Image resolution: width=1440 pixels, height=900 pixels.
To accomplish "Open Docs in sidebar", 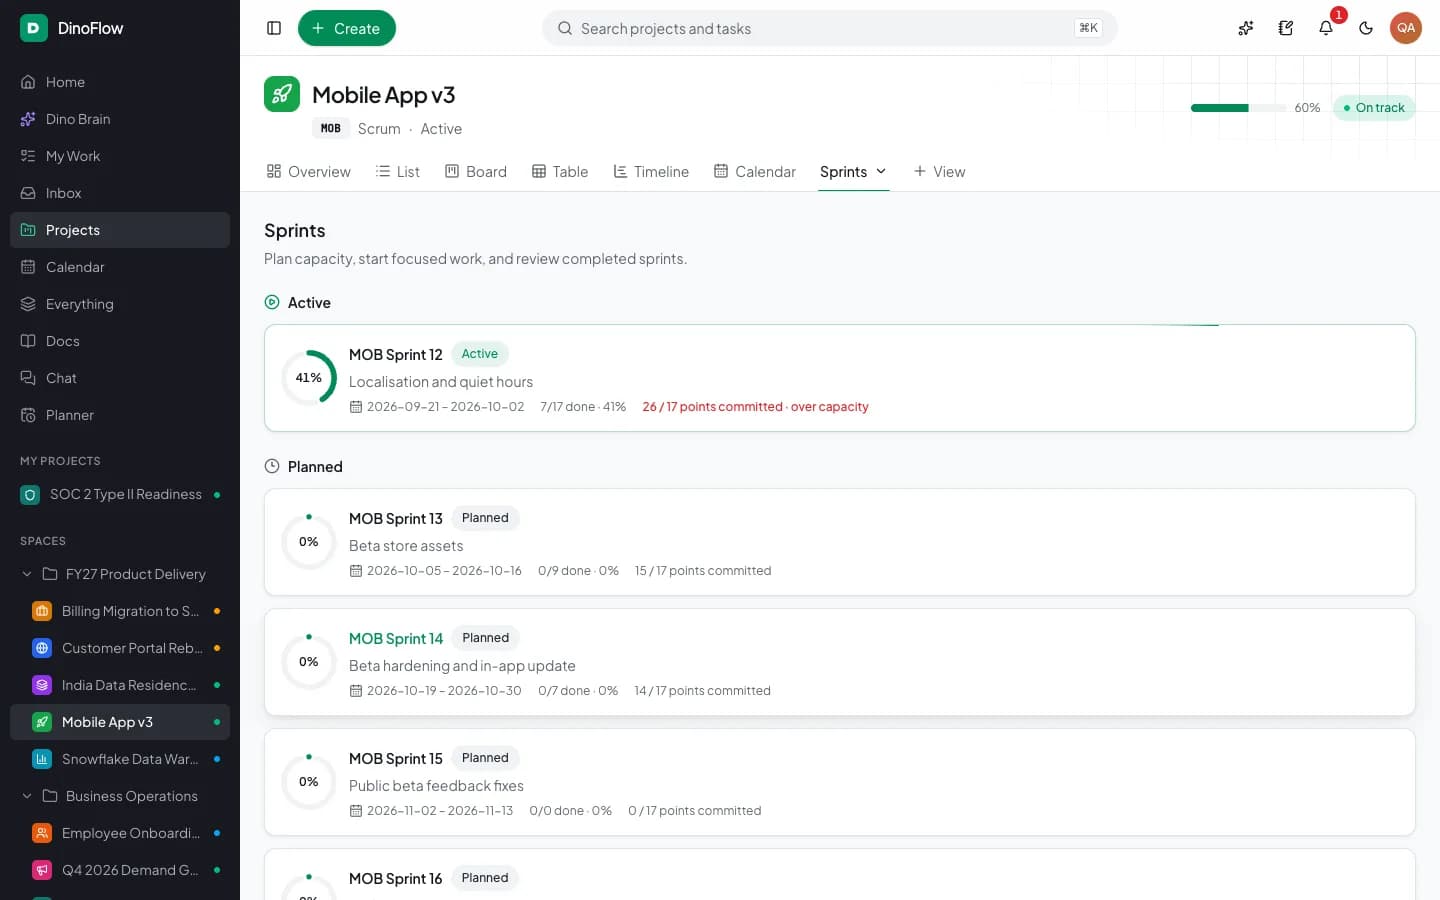I will (120, 341).
